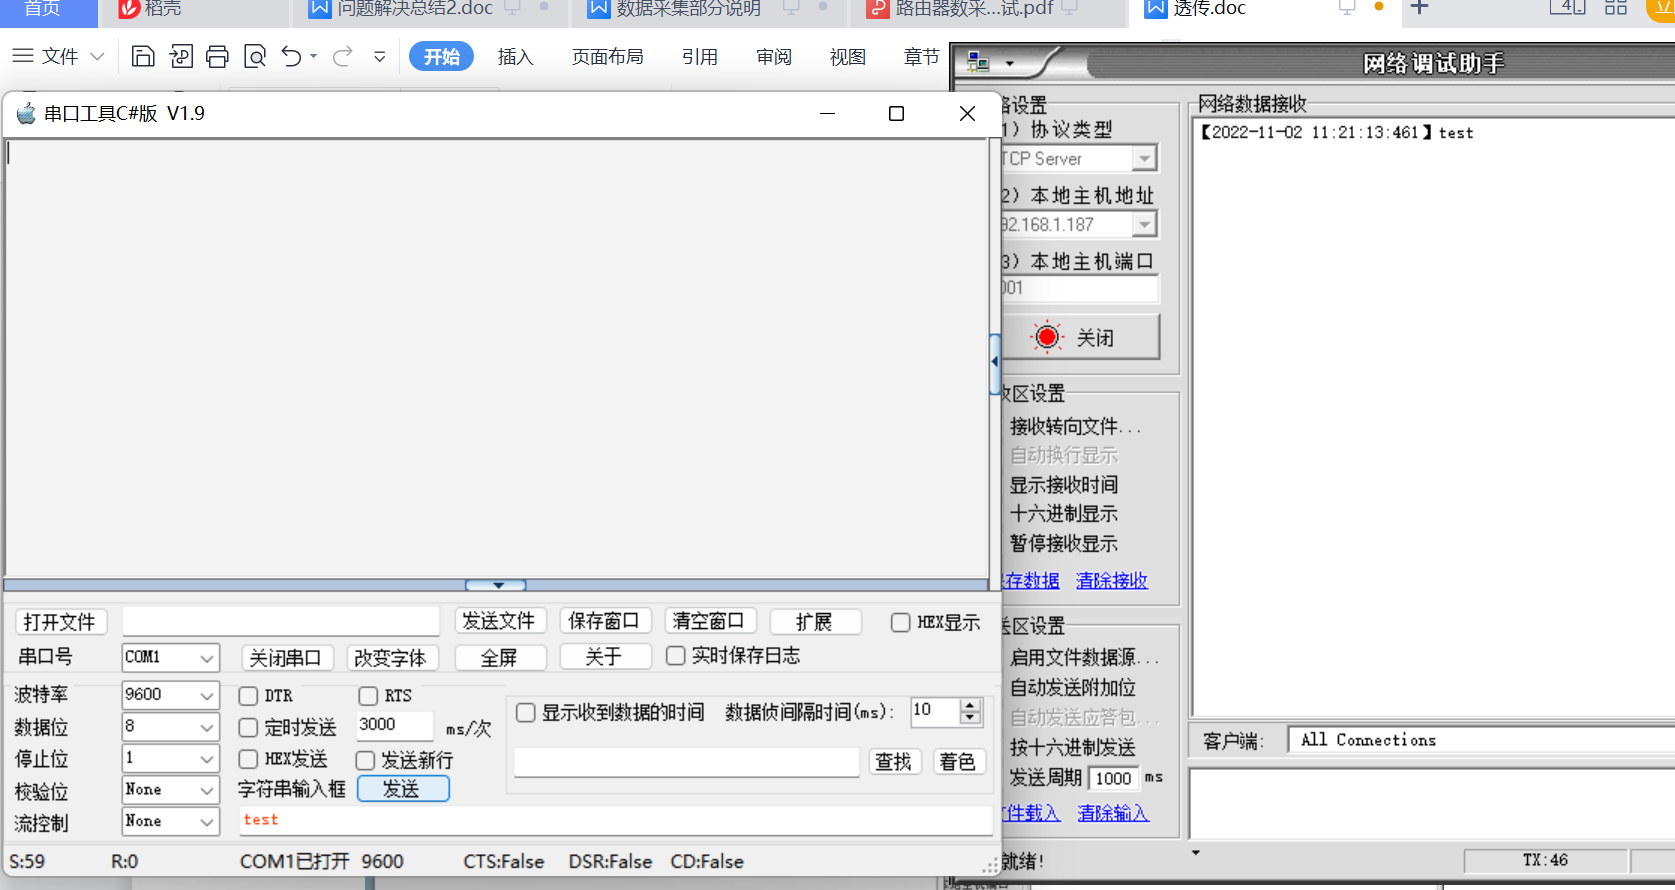The image size is (1675, 890).
Task: Open the 插入 ribbon tab
Action: (515, 57)
